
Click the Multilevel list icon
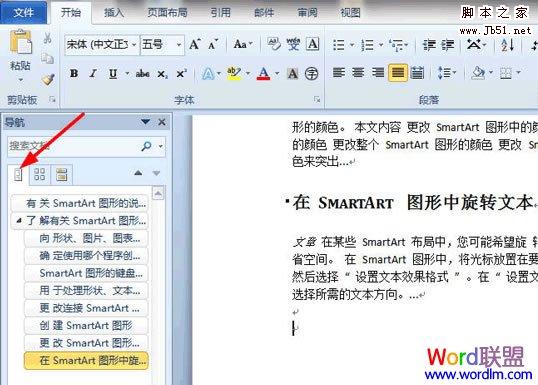click(x=397, y=45)
